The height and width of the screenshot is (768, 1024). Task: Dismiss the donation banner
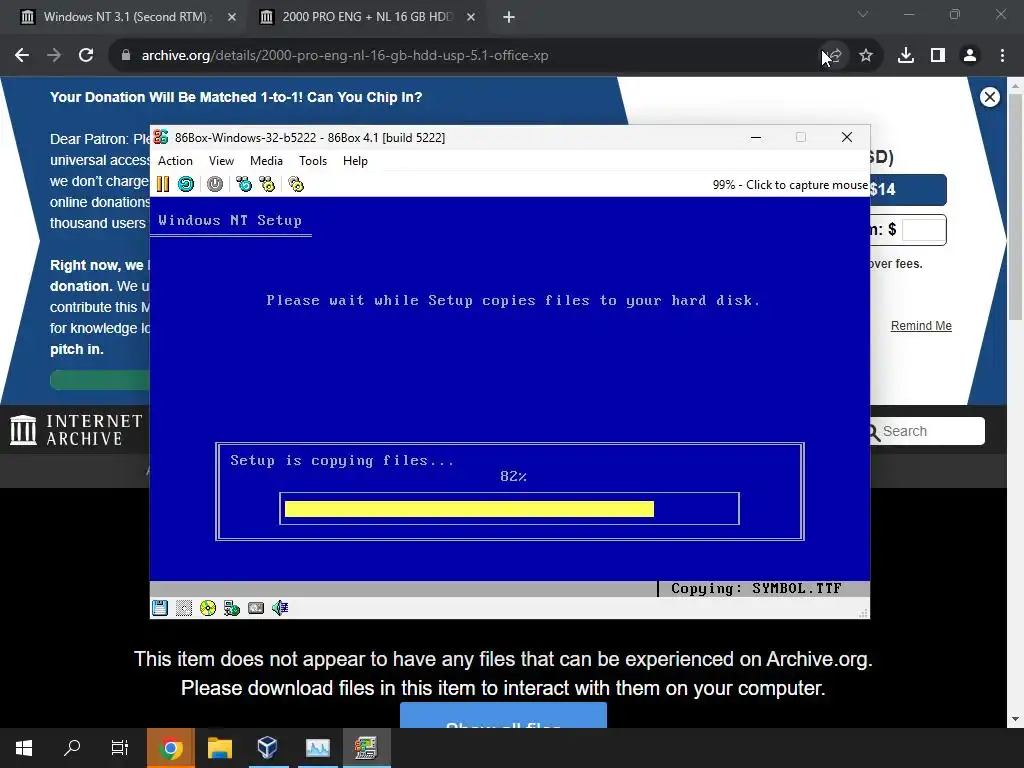pyautogui.click(x=990, y=97)
